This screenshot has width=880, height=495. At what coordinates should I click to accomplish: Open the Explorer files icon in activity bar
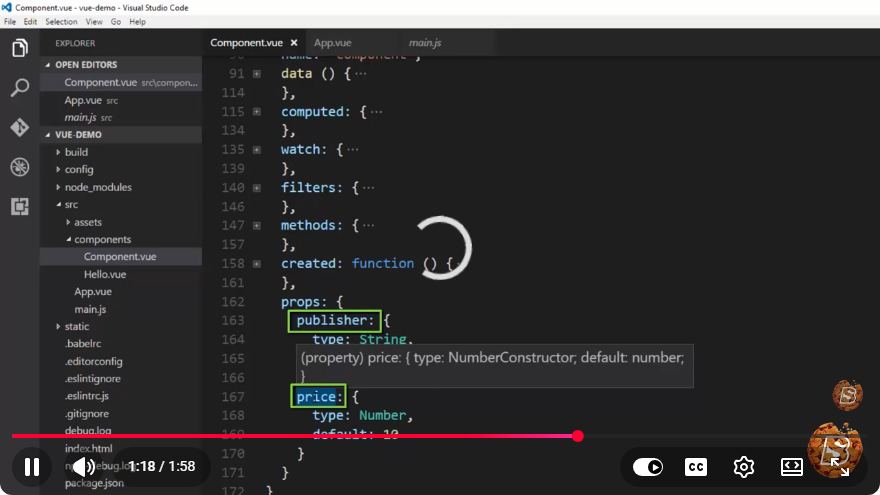click(20, 48)
